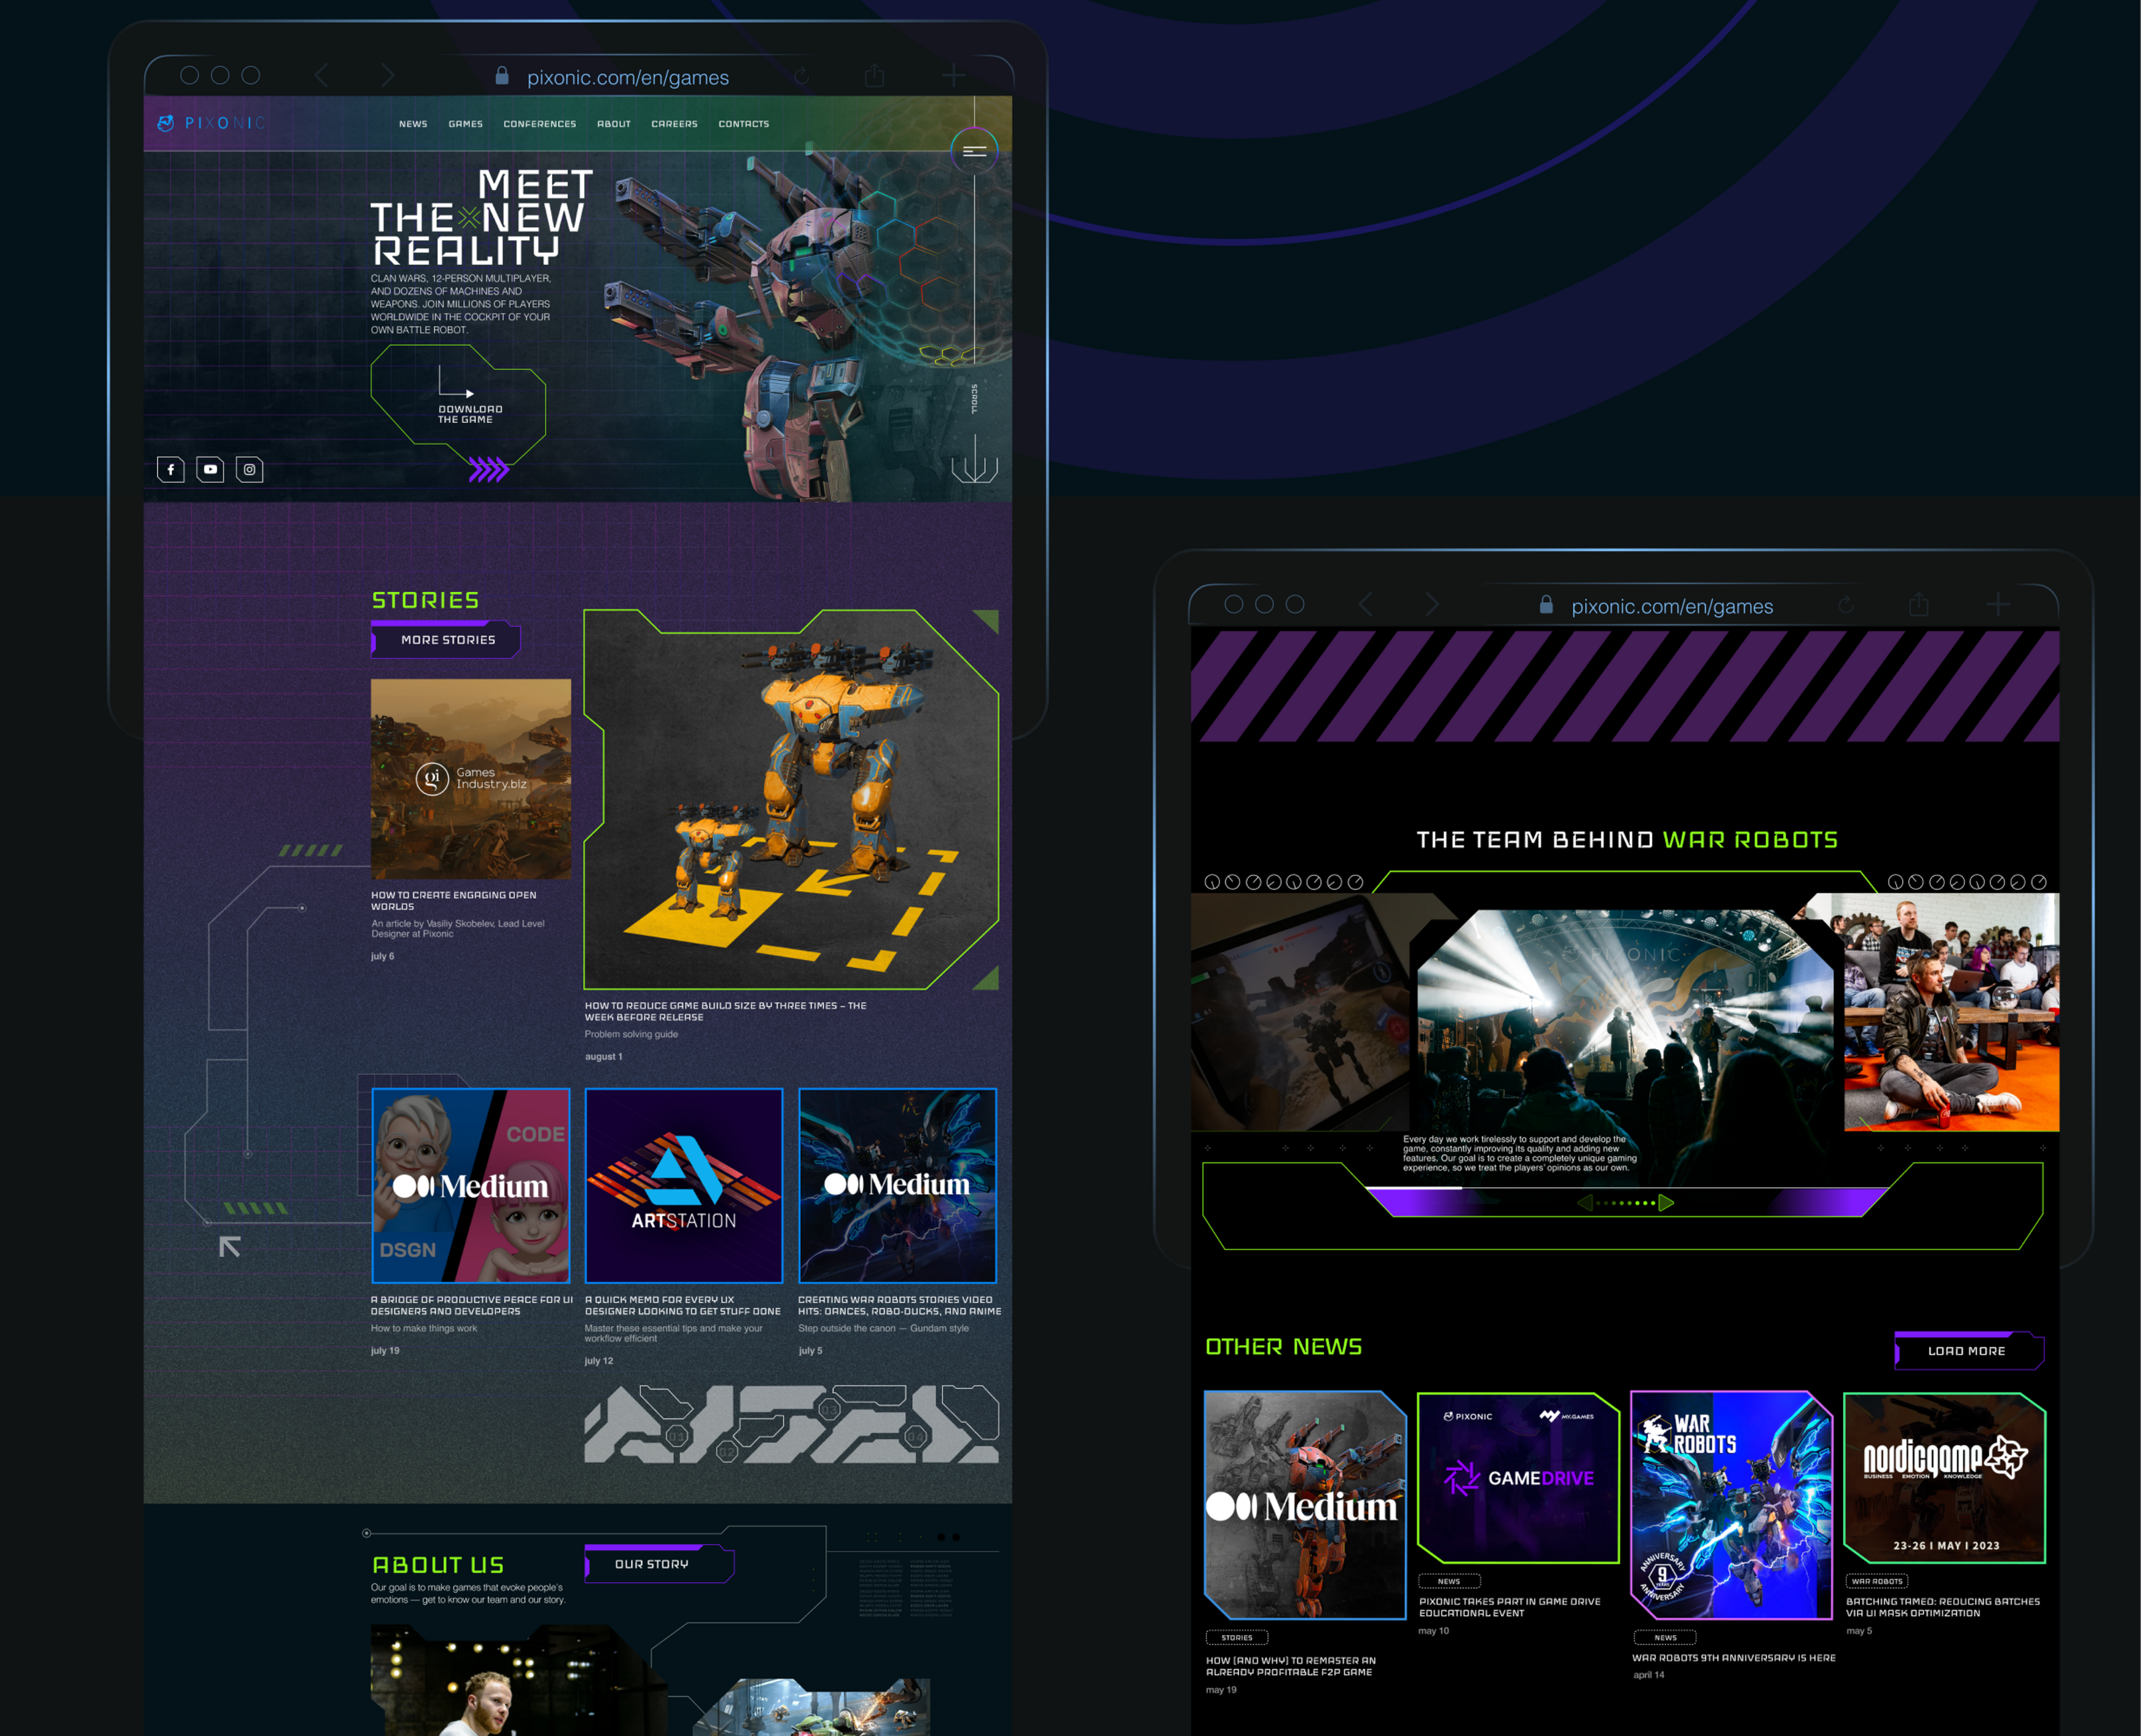Open the Careers menu item
The width and height of the screenshot is (2141, 1736).
674,124
